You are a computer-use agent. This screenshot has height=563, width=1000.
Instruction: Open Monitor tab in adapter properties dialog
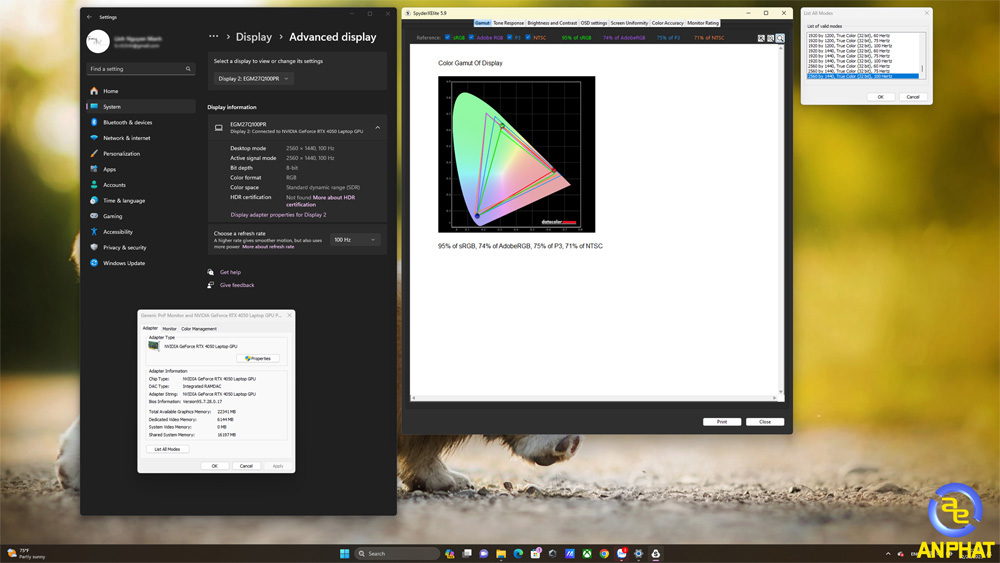pyautogui.click(x=170, y=329)
